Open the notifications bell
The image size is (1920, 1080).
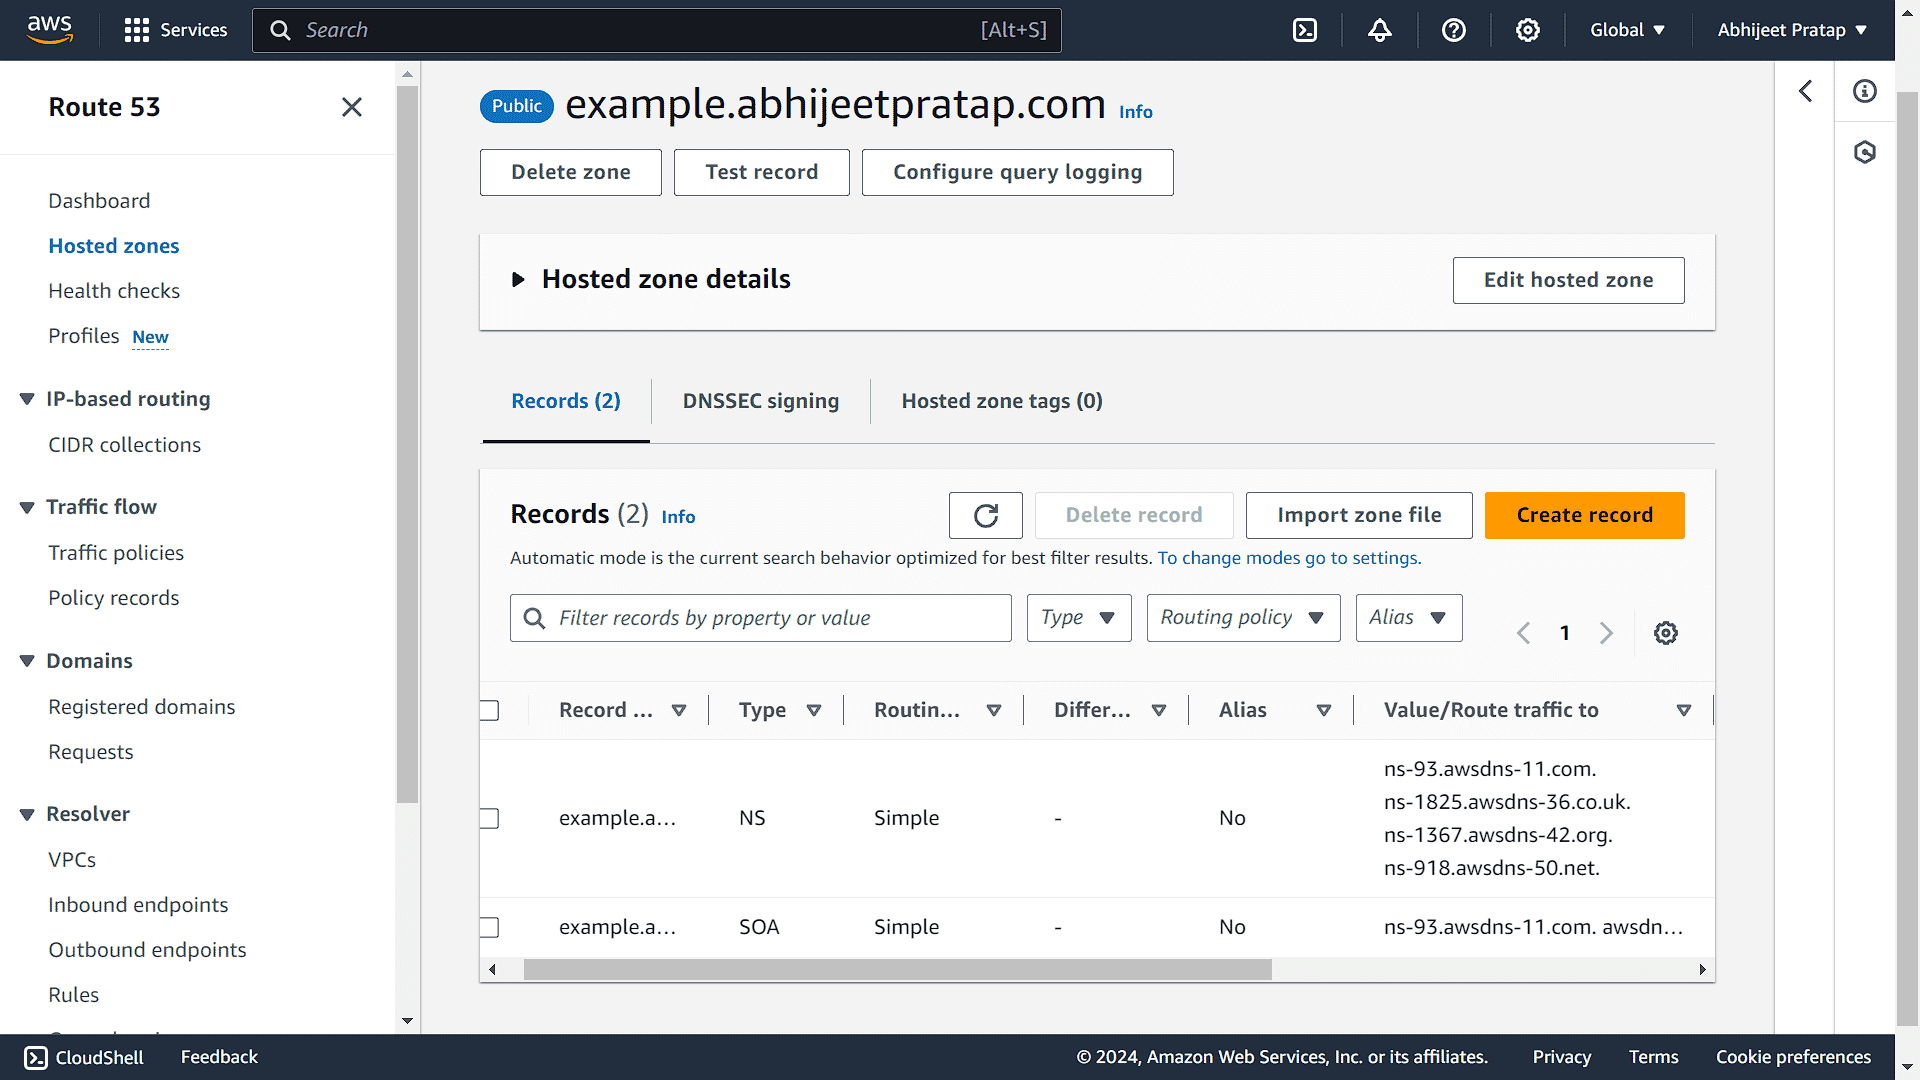coord(1380,30)
